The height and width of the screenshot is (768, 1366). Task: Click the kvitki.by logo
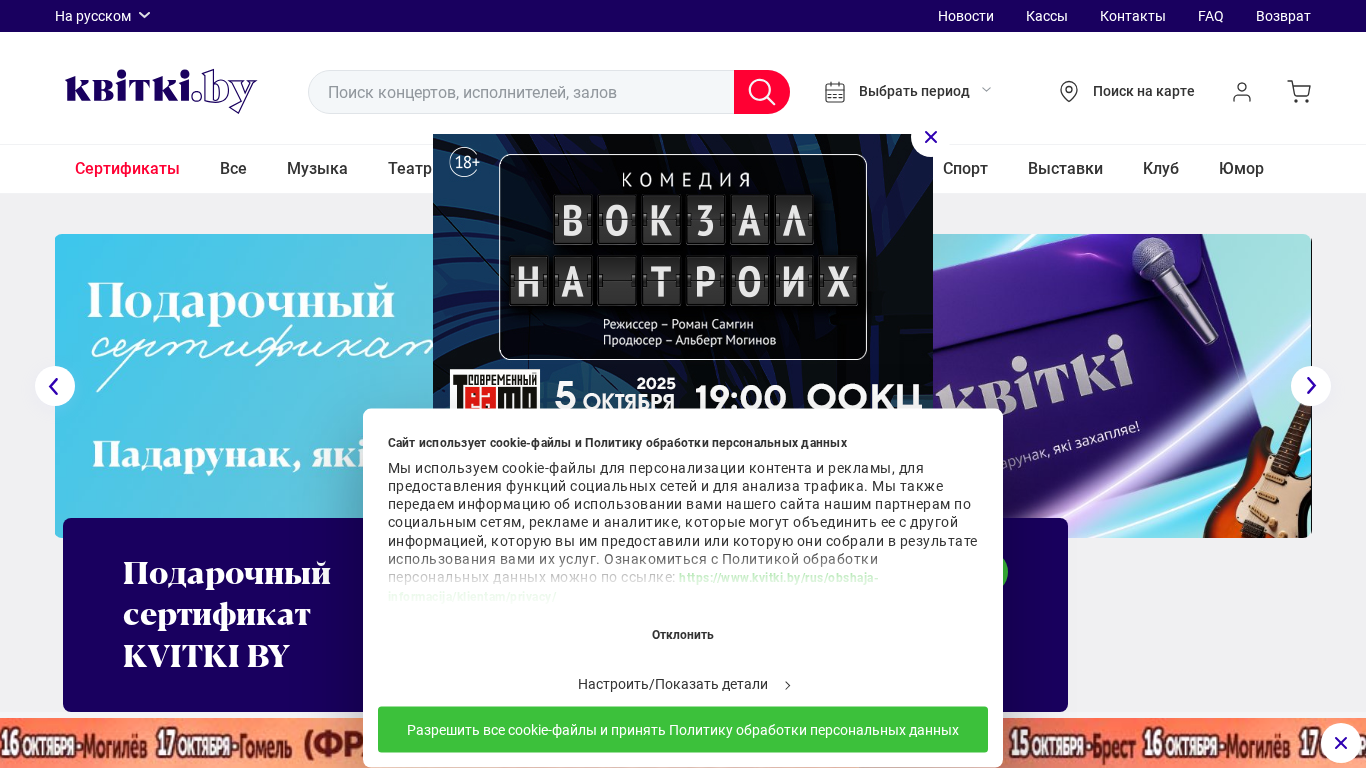pos(161,91)
